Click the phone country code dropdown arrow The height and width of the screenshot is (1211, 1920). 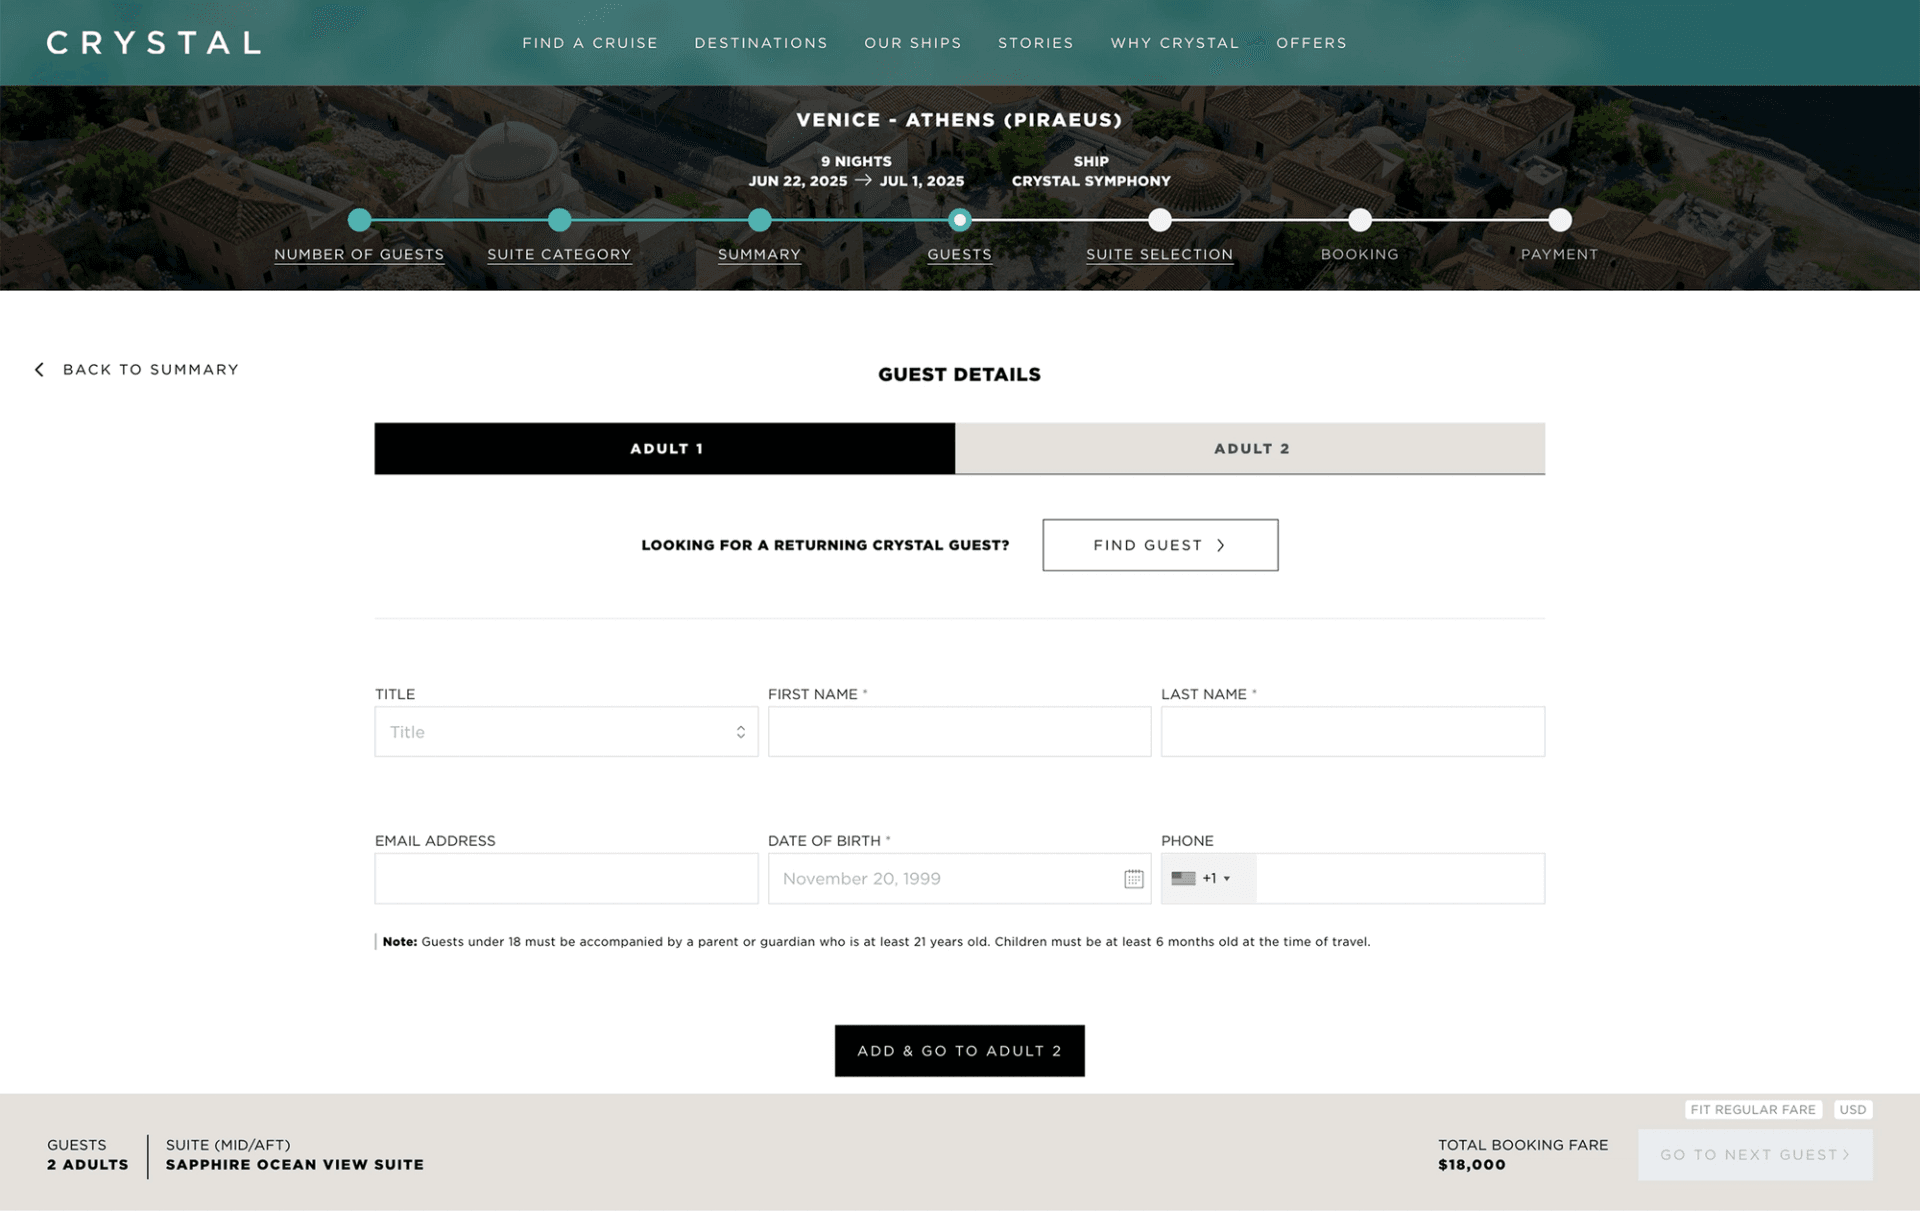point(1225,878)
